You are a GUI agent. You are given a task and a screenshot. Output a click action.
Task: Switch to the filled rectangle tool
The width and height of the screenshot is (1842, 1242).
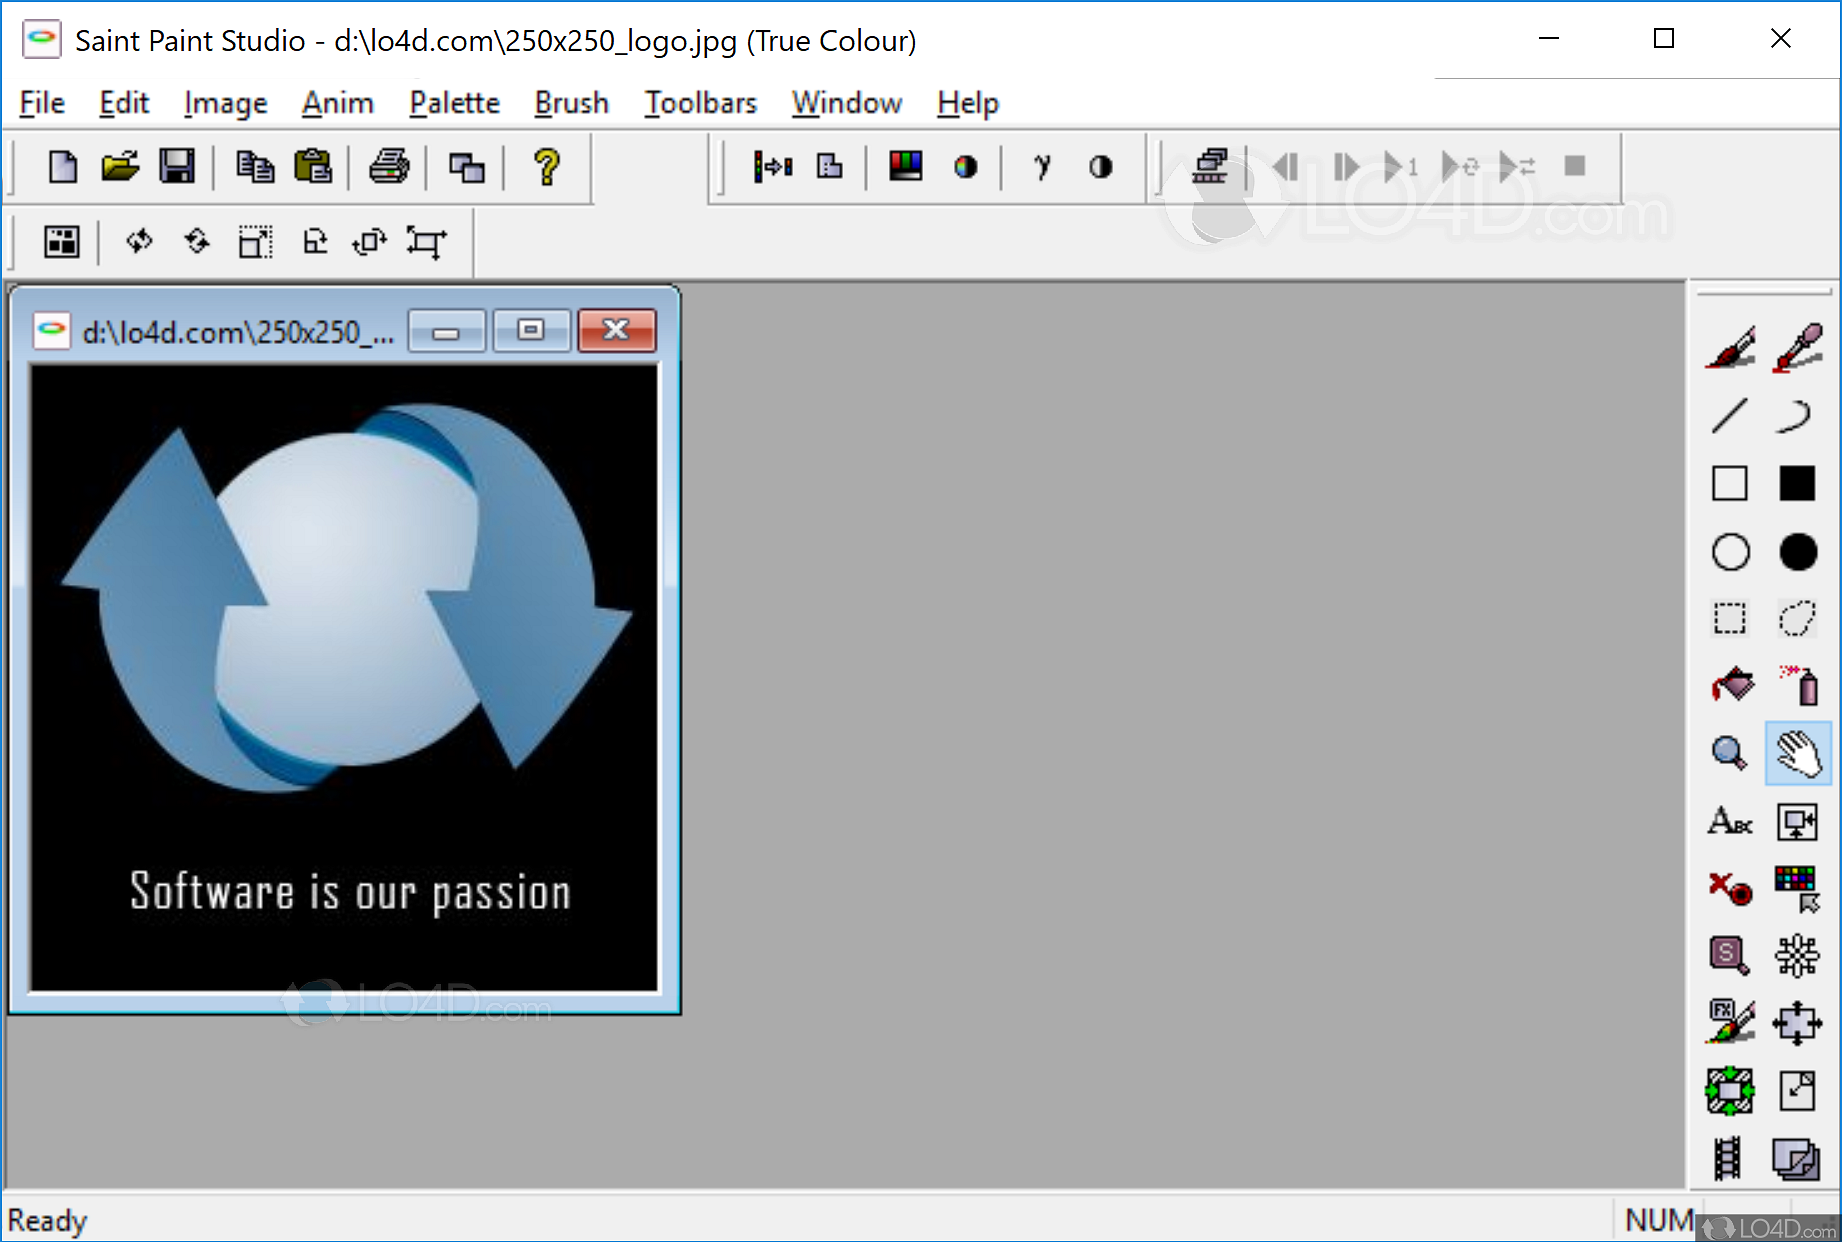point(1797,484)
